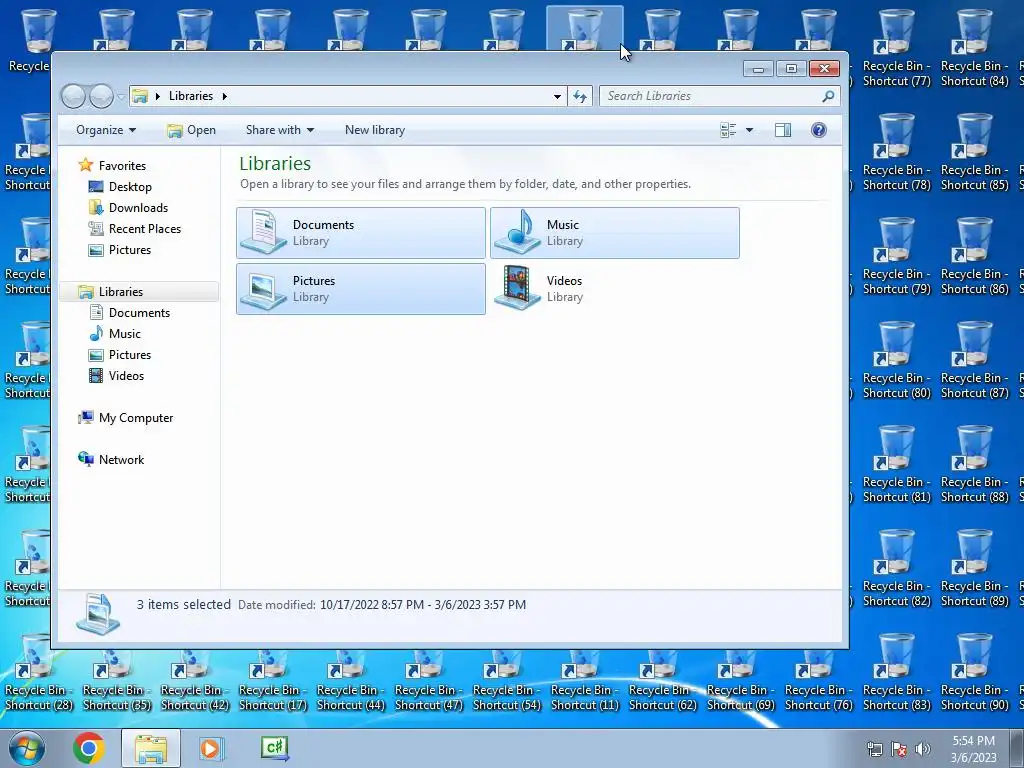Viewport: 1024px width, 768px height.
Task: Click the volume speaker tray icon
Action: click(923, 749)
